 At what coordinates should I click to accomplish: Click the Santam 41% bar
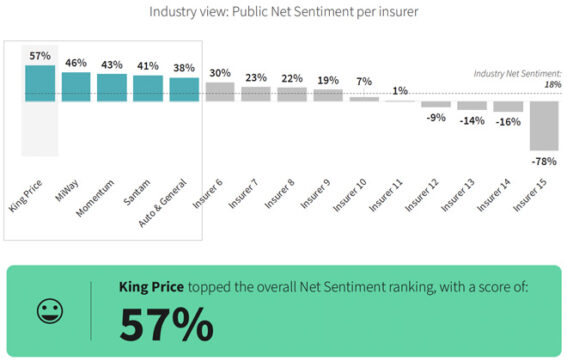(x=148, y=88)
